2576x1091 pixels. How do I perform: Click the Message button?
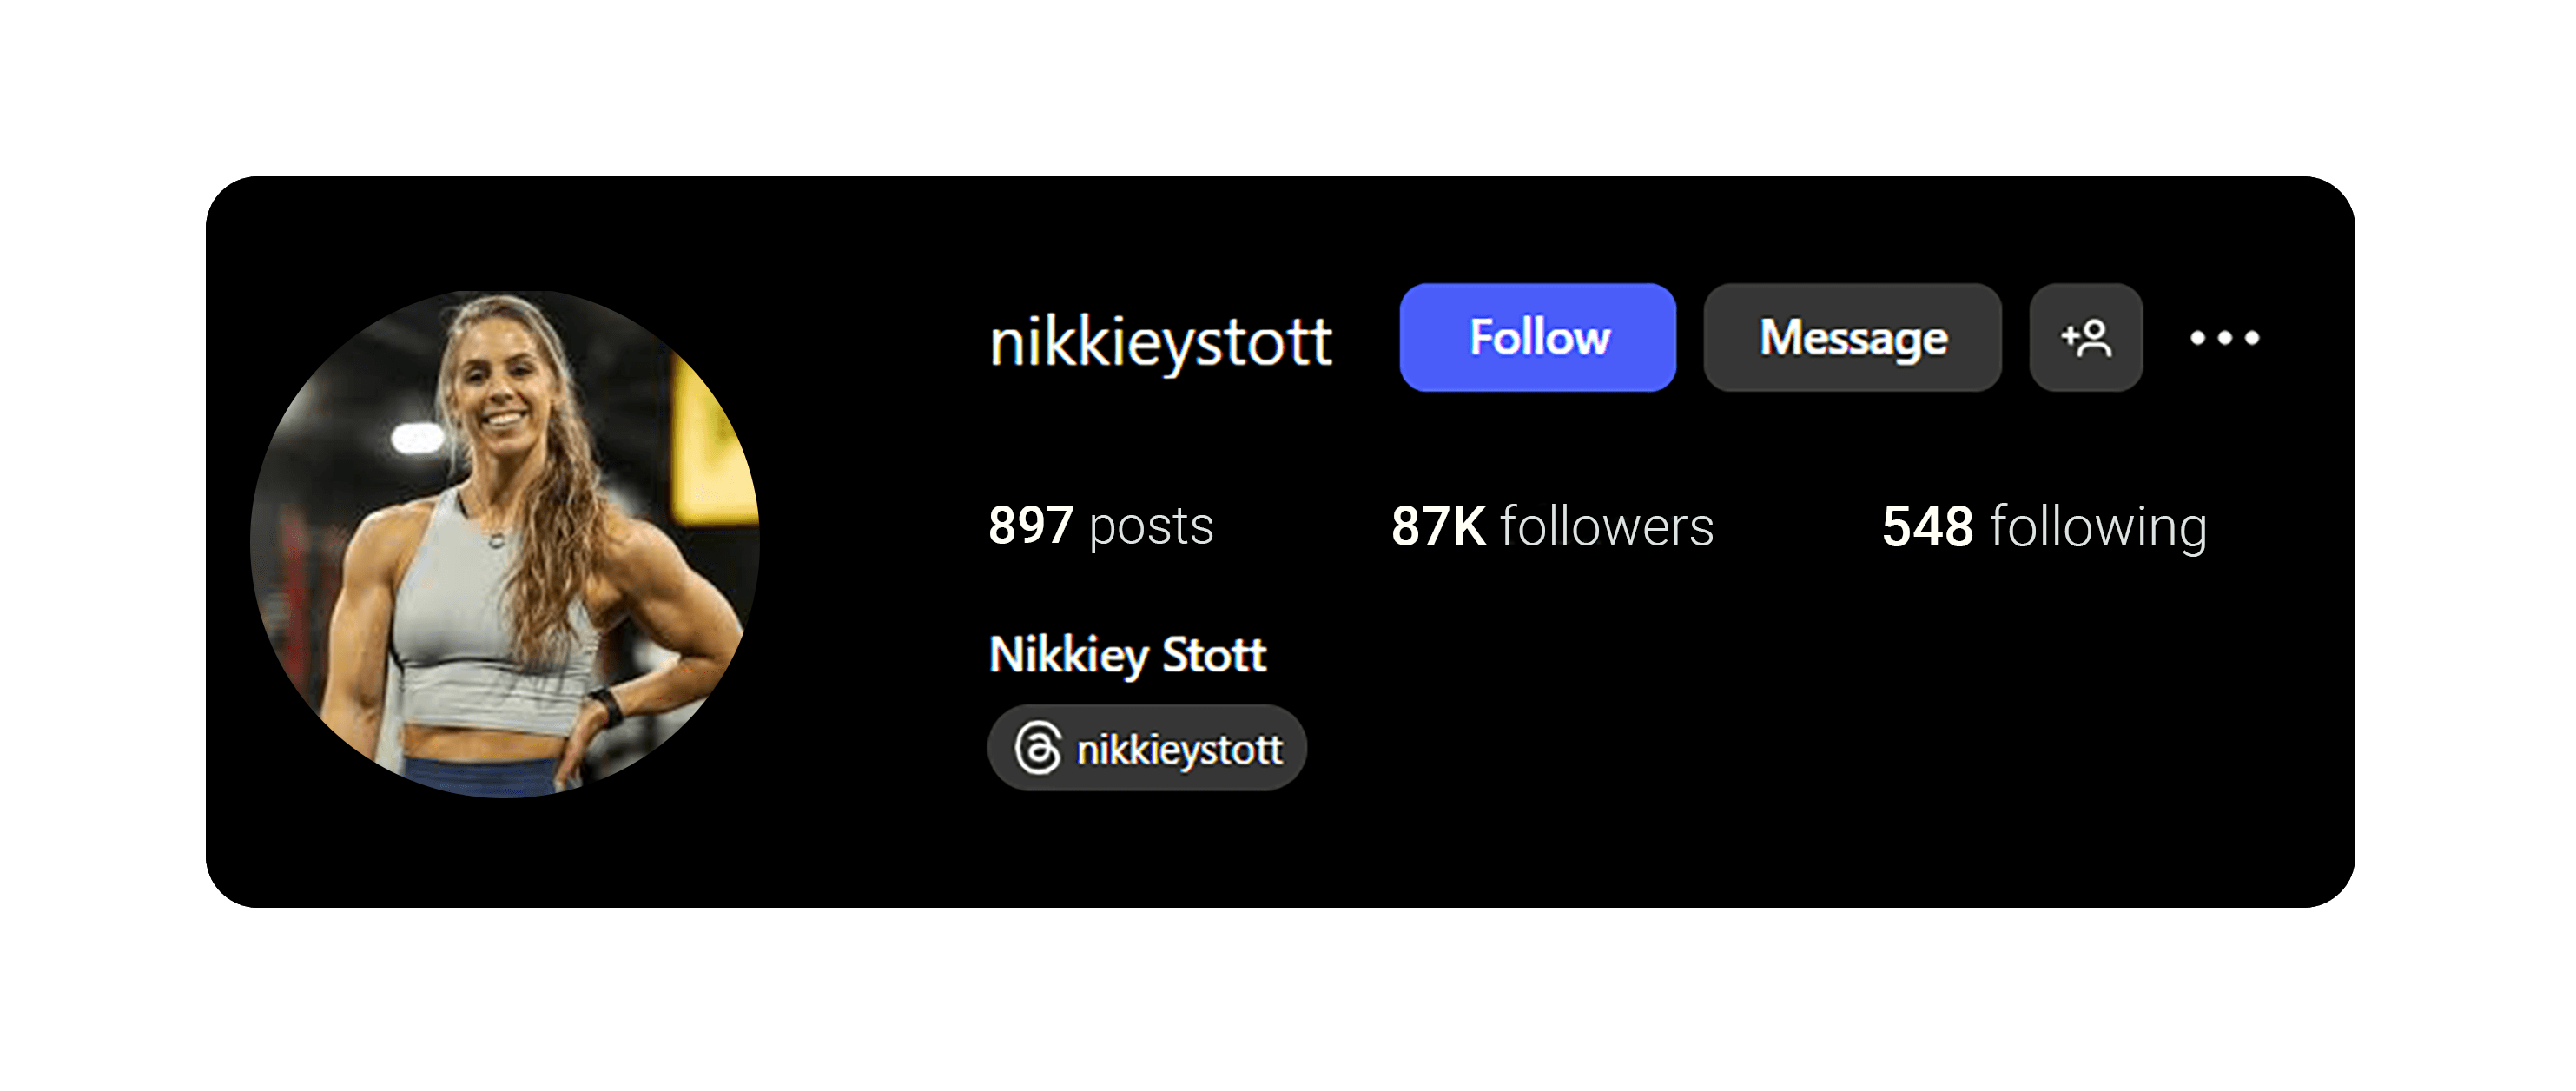pyautogui.click(x=1853, y=338)
